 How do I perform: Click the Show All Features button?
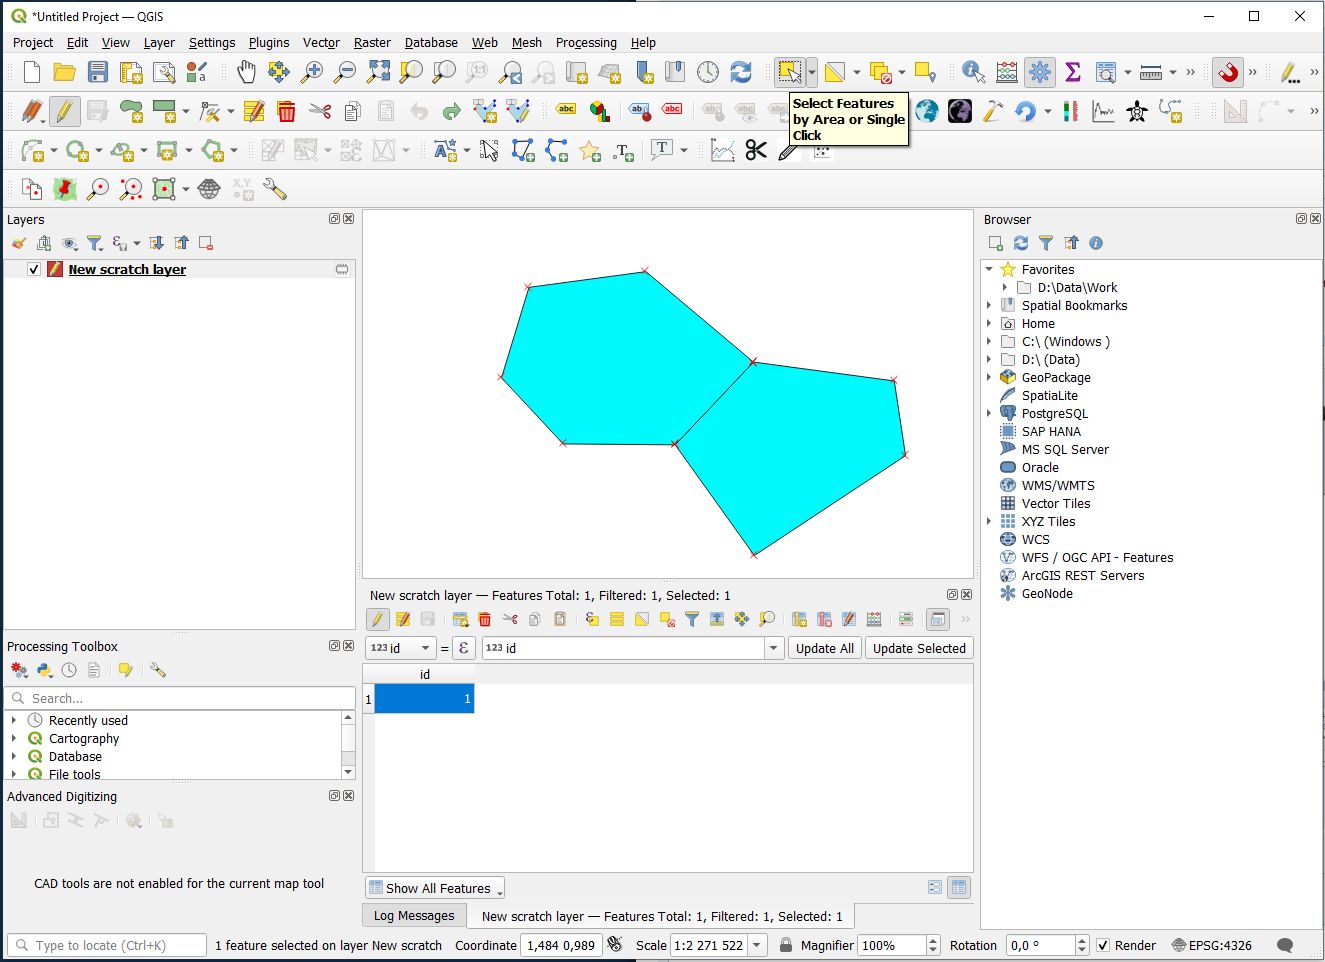point(435,888)
